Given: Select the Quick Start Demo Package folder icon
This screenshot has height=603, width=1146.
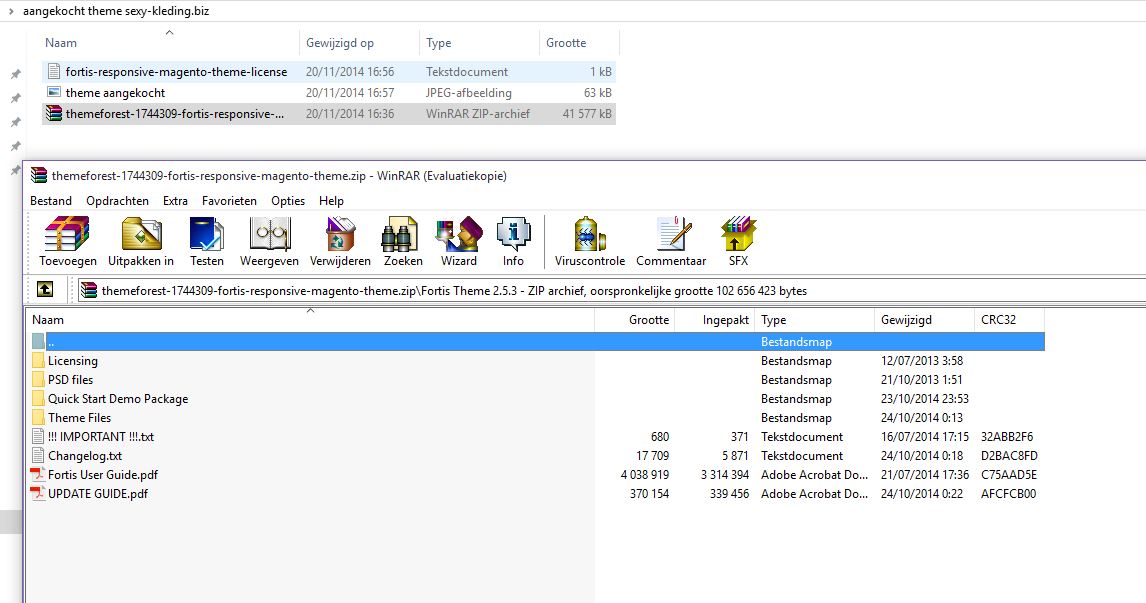Looking at the screenshot, I should (x=38, y=398).
